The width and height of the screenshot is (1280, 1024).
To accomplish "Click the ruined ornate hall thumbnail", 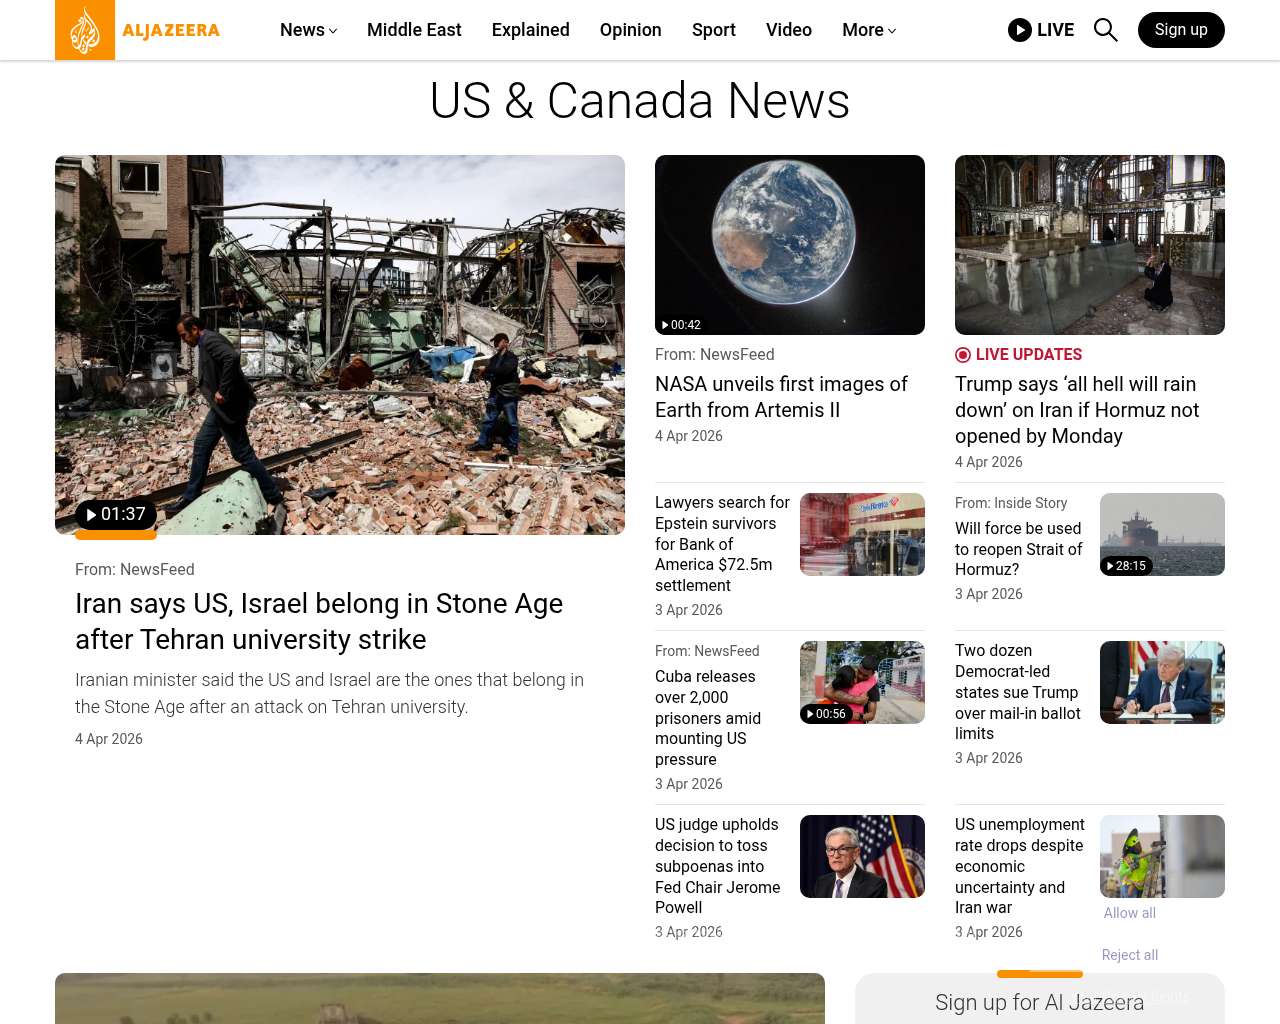I will tap(1090, 245).
